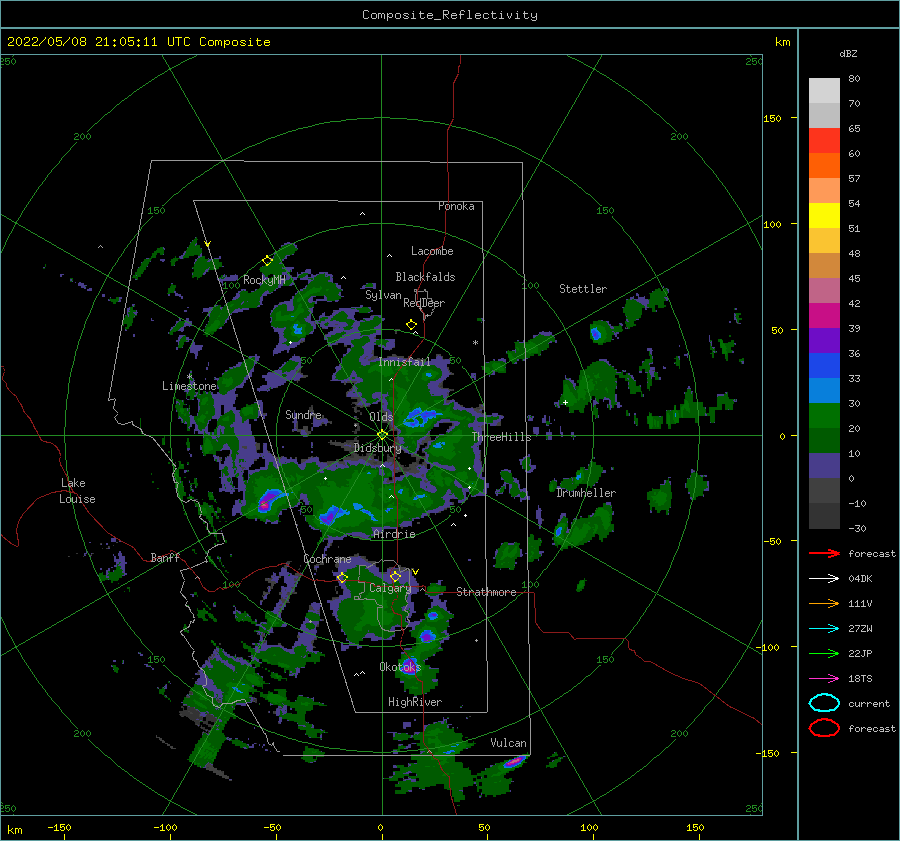
Task: Click the Stettler label
Action: [583, 289]
